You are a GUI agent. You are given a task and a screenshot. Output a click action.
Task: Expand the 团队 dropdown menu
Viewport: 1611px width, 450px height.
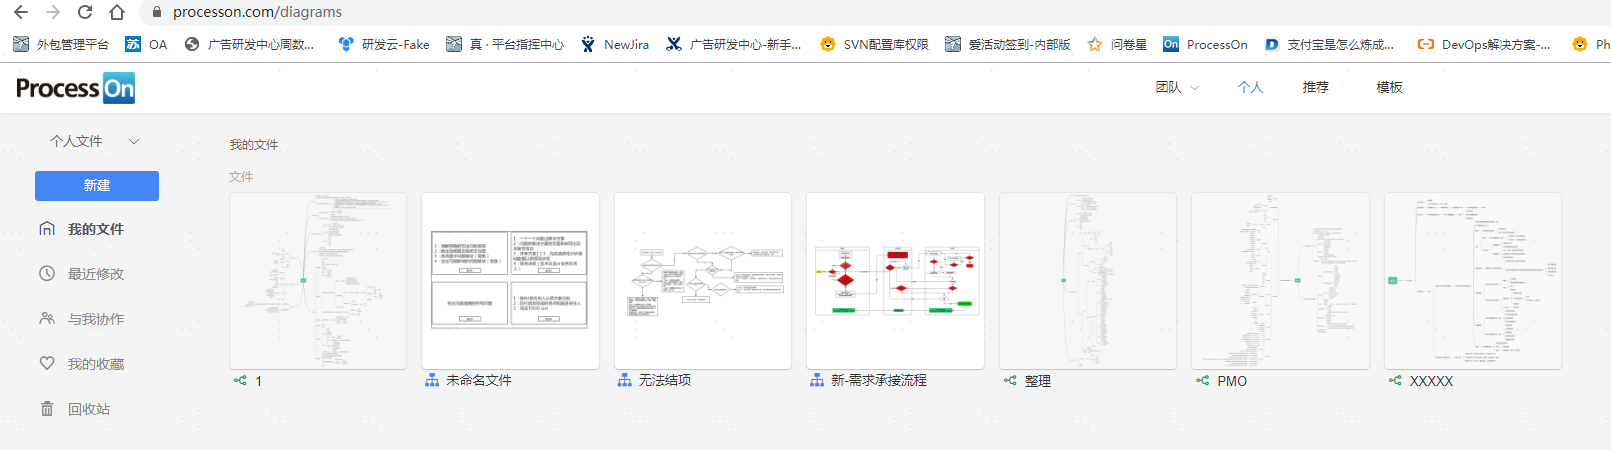[x=1177, y=88]
